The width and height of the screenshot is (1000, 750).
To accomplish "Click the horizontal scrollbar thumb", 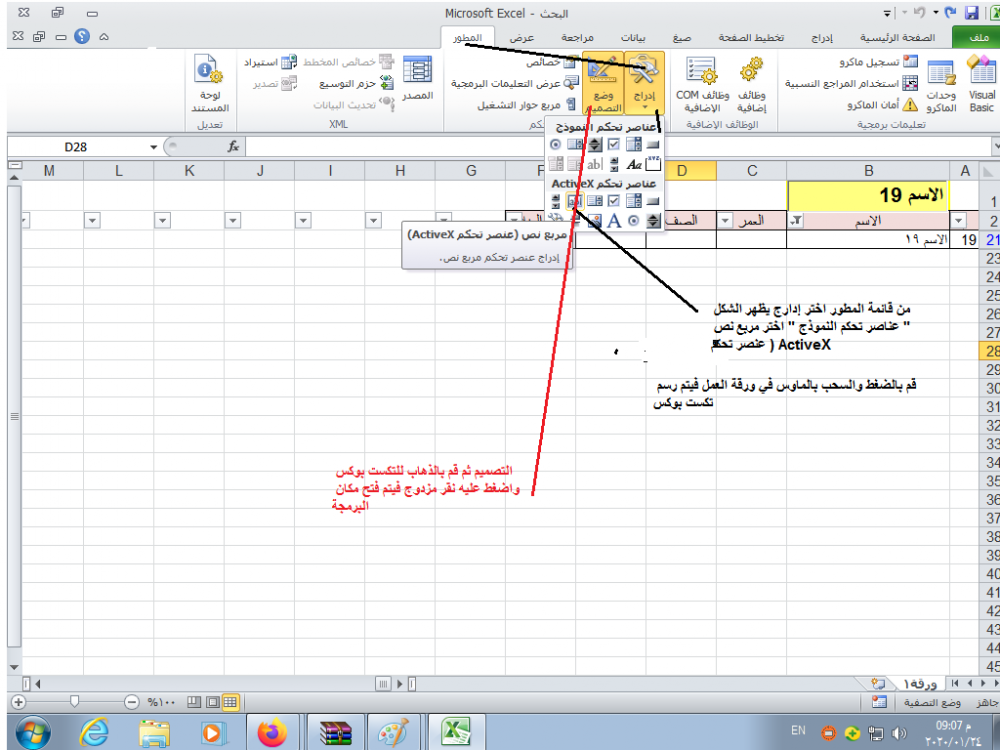I will (383, 684).
